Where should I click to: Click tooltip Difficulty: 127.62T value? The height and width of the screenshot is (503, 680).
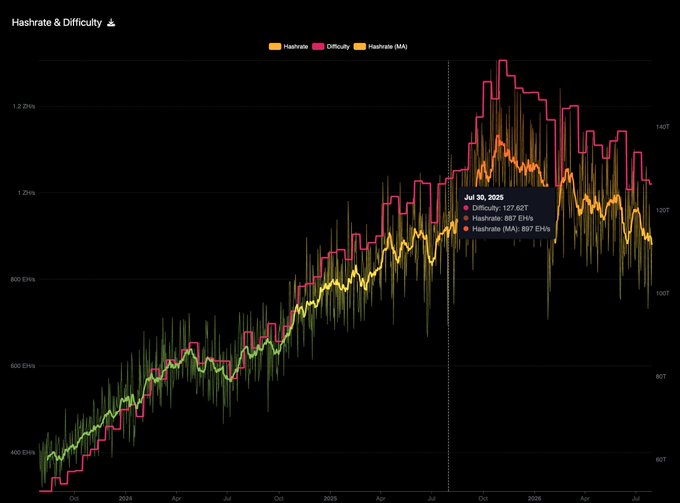[x=500, y=208]
